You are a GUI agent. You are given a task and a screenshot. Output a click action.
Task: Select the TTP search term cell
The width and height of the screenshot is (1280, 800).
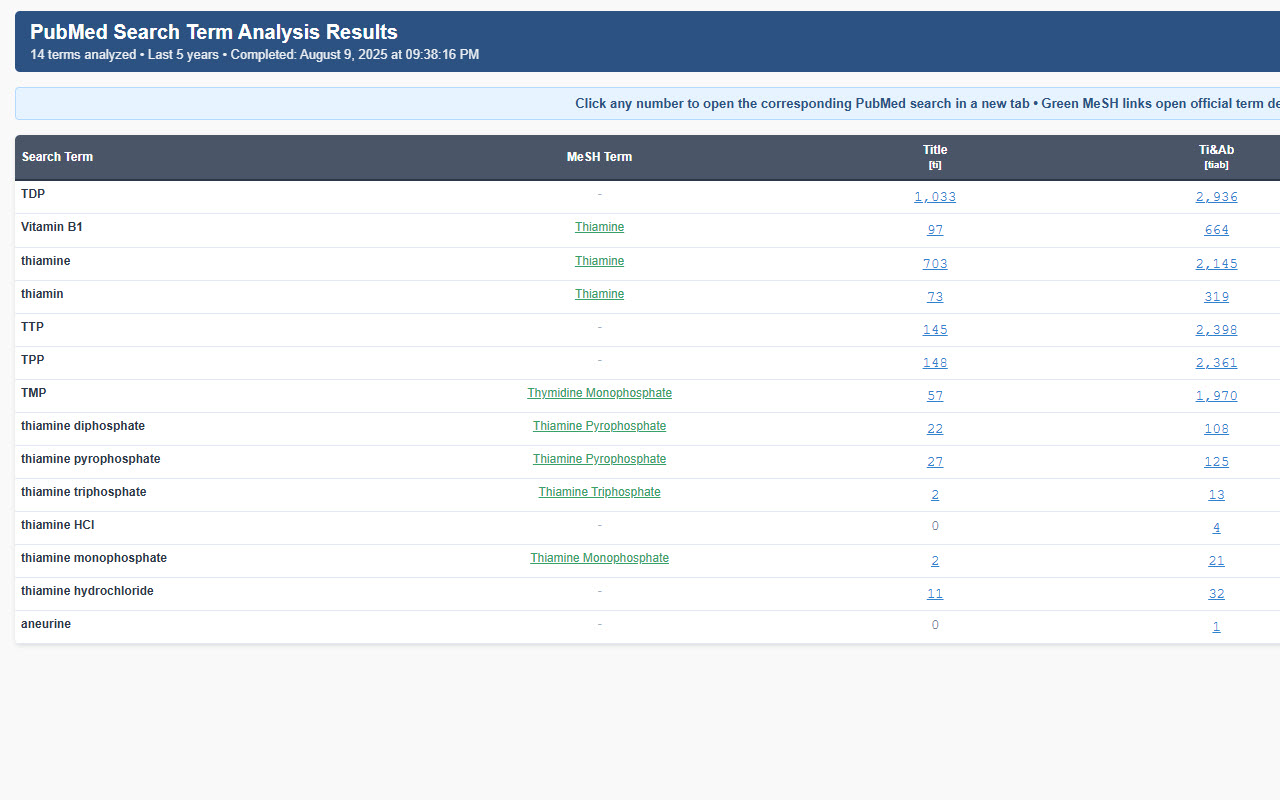coord(32,327)
